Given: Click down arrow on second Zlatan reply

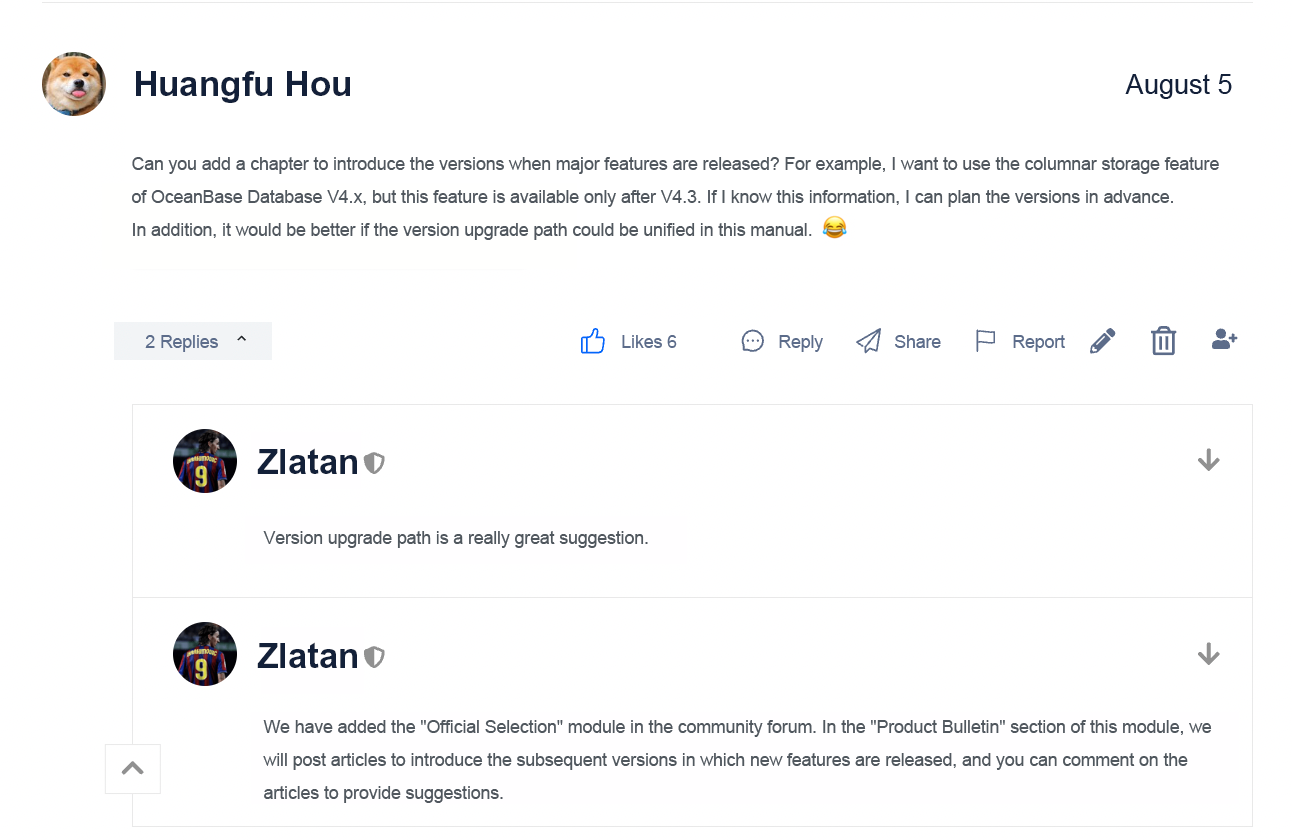Looking at the screenshot, I should coord(1209,654).
